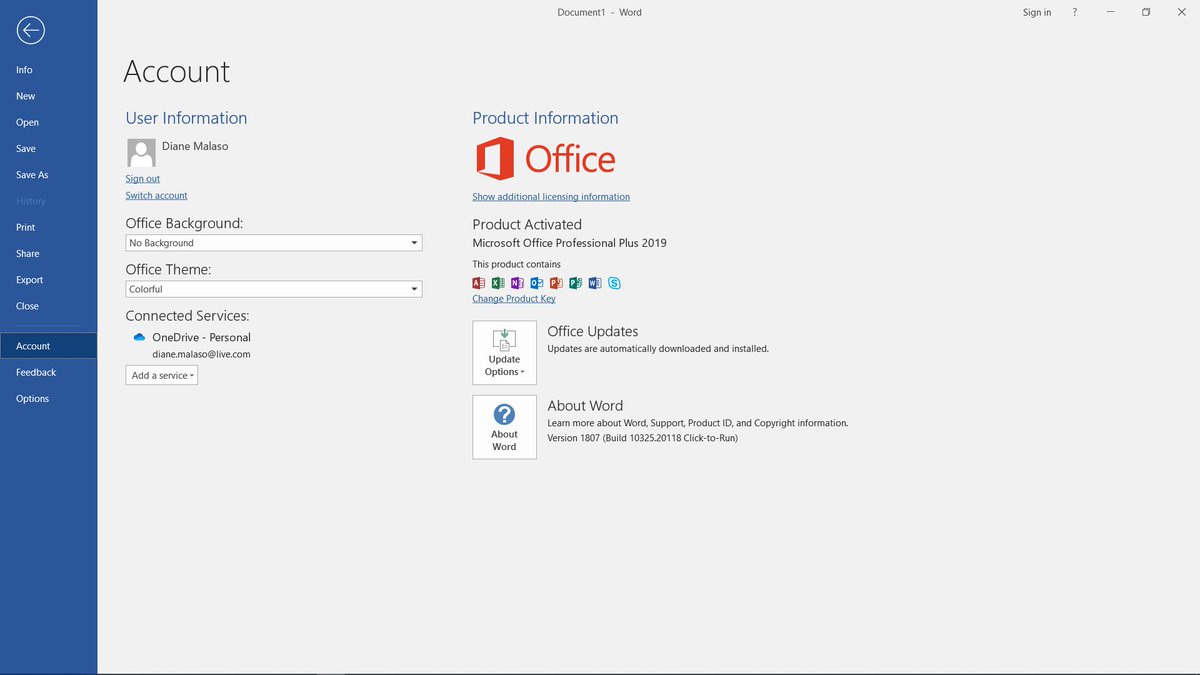Open the Office Background dropdown
The height and width of the screenshot is (675, 1200).
(x=274, y=243)
